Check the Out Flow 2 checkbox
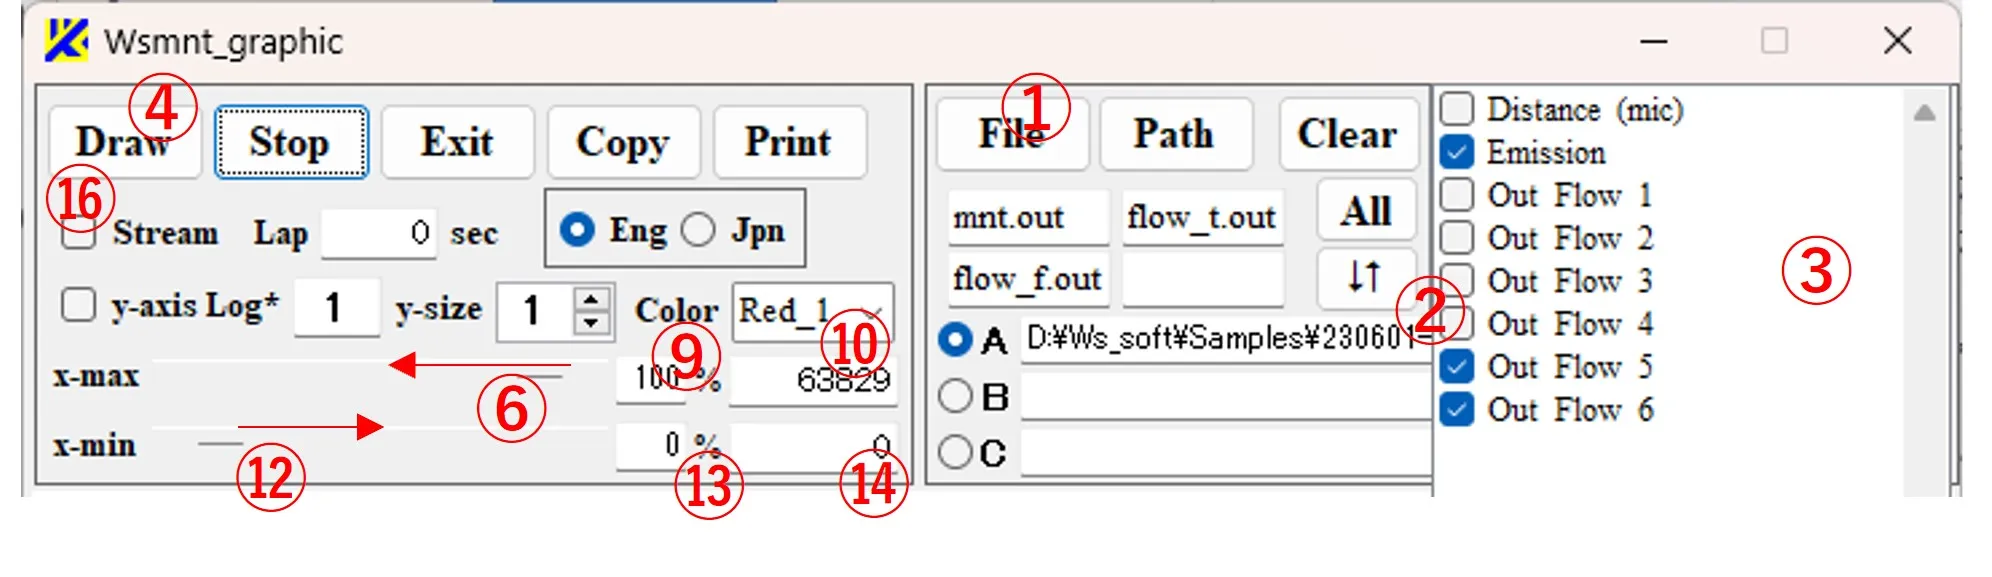This screenshot has height=577, width=1992. (1457, 237)
